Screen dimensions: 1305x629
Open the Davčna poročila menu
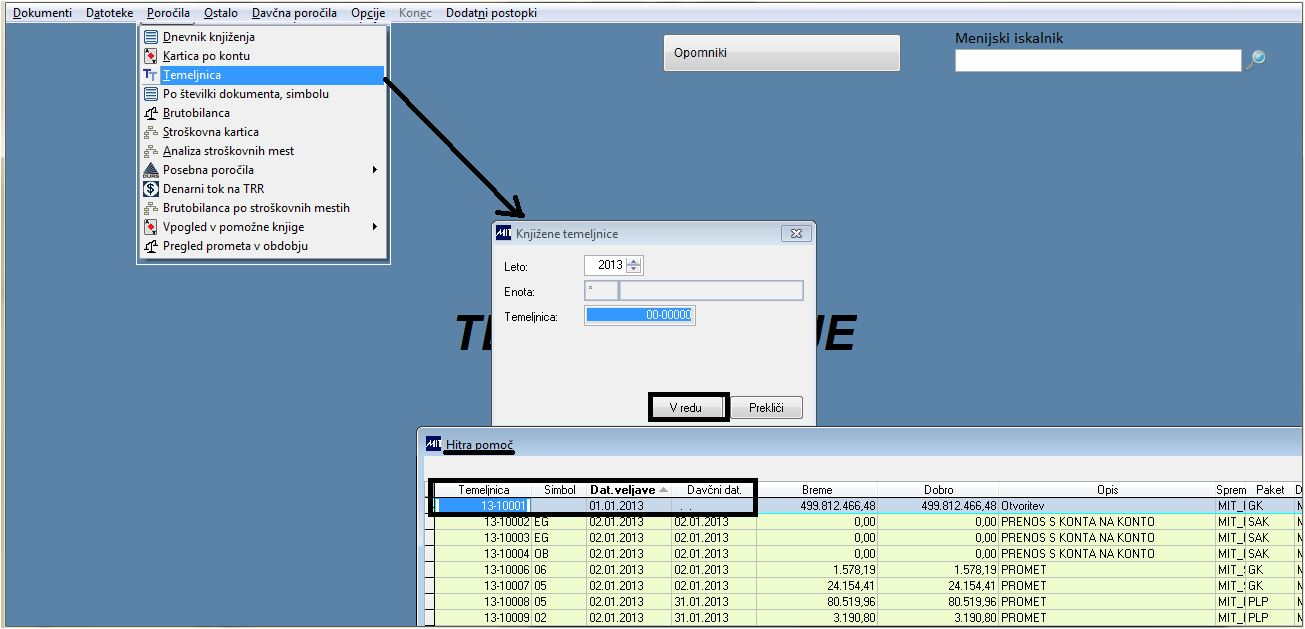pos(294,13)
